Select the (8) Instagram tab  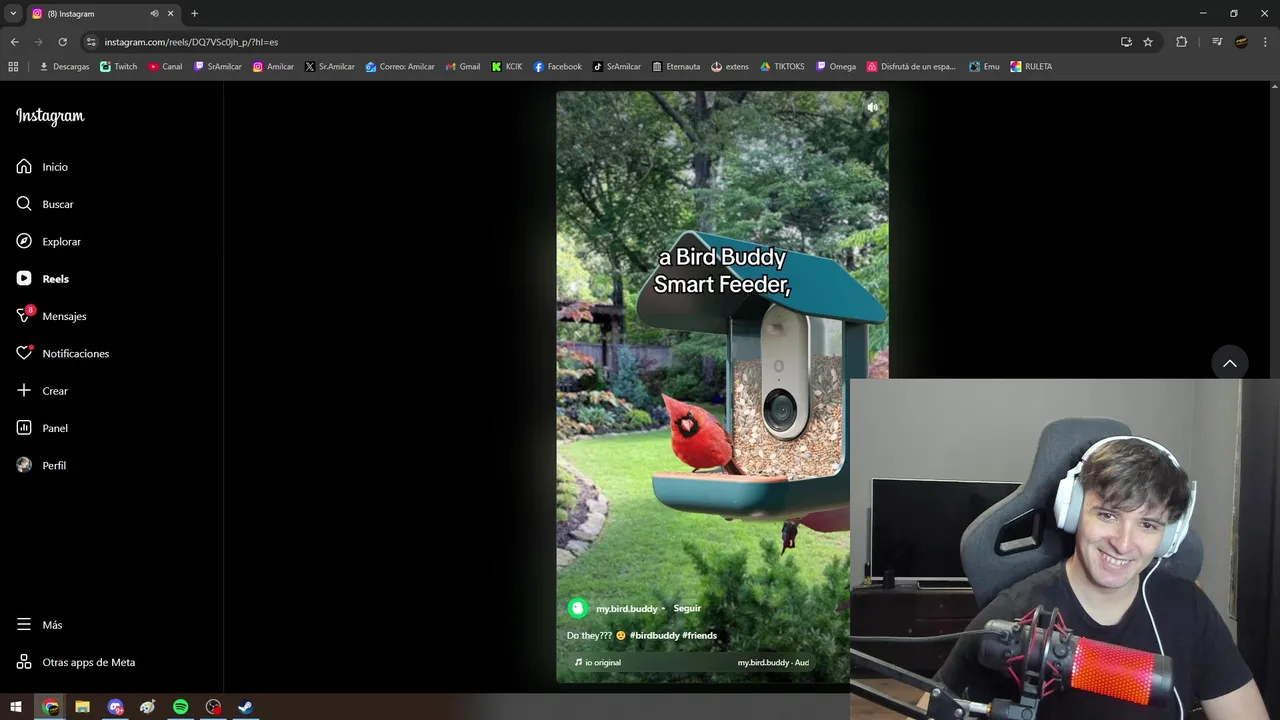103,14
